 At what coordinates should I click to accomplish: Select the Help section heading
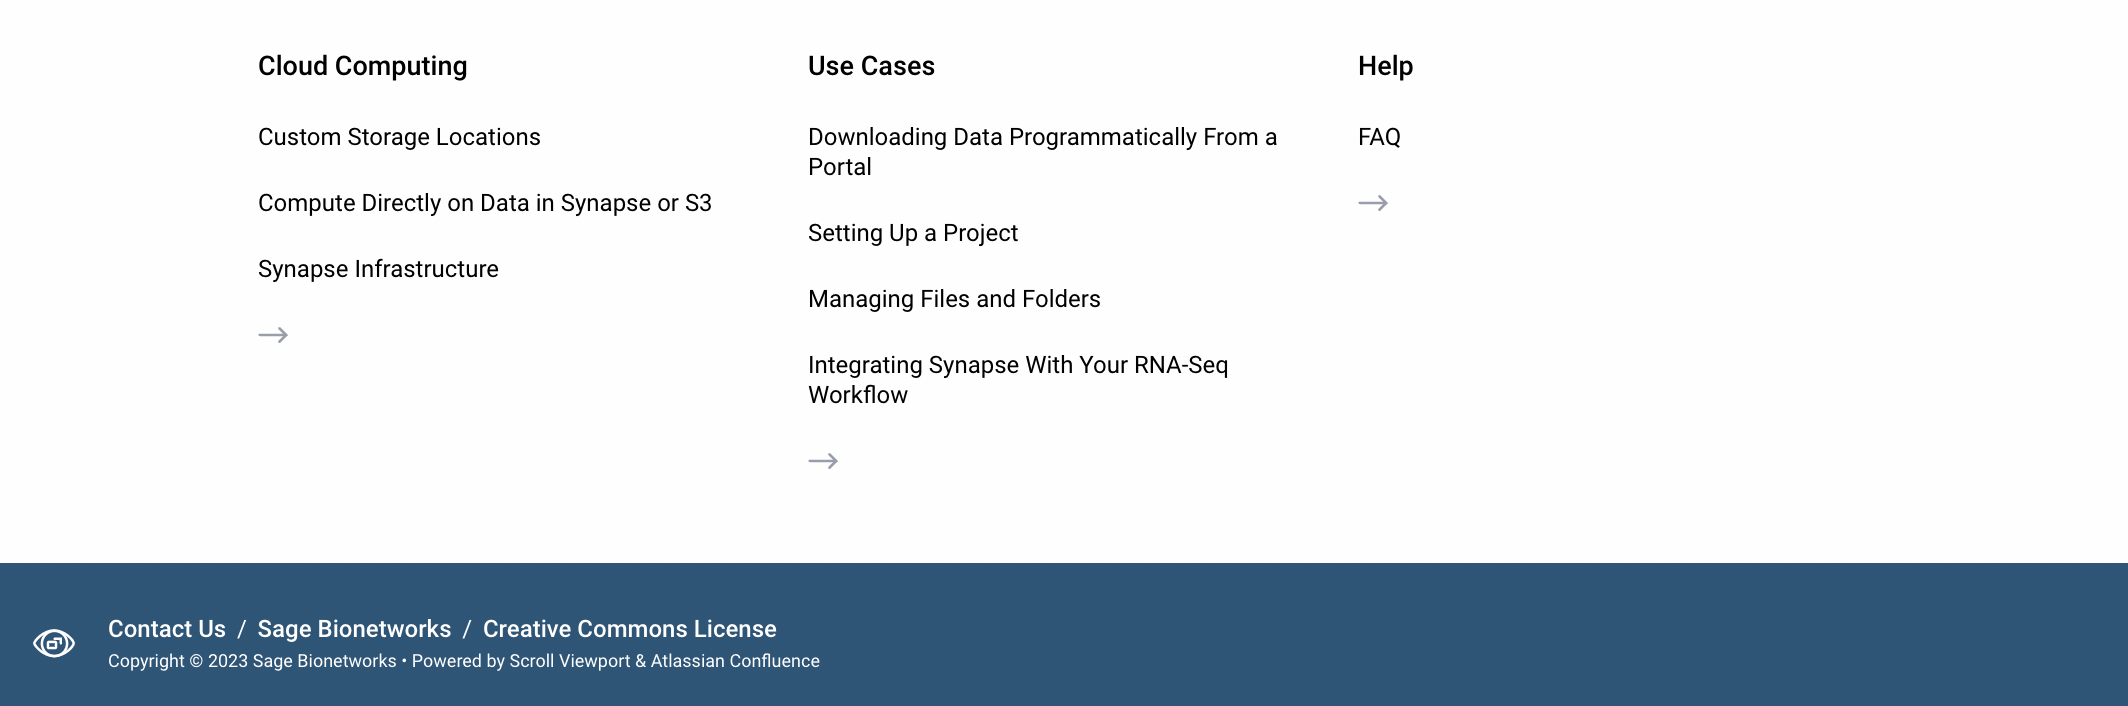1385,66
